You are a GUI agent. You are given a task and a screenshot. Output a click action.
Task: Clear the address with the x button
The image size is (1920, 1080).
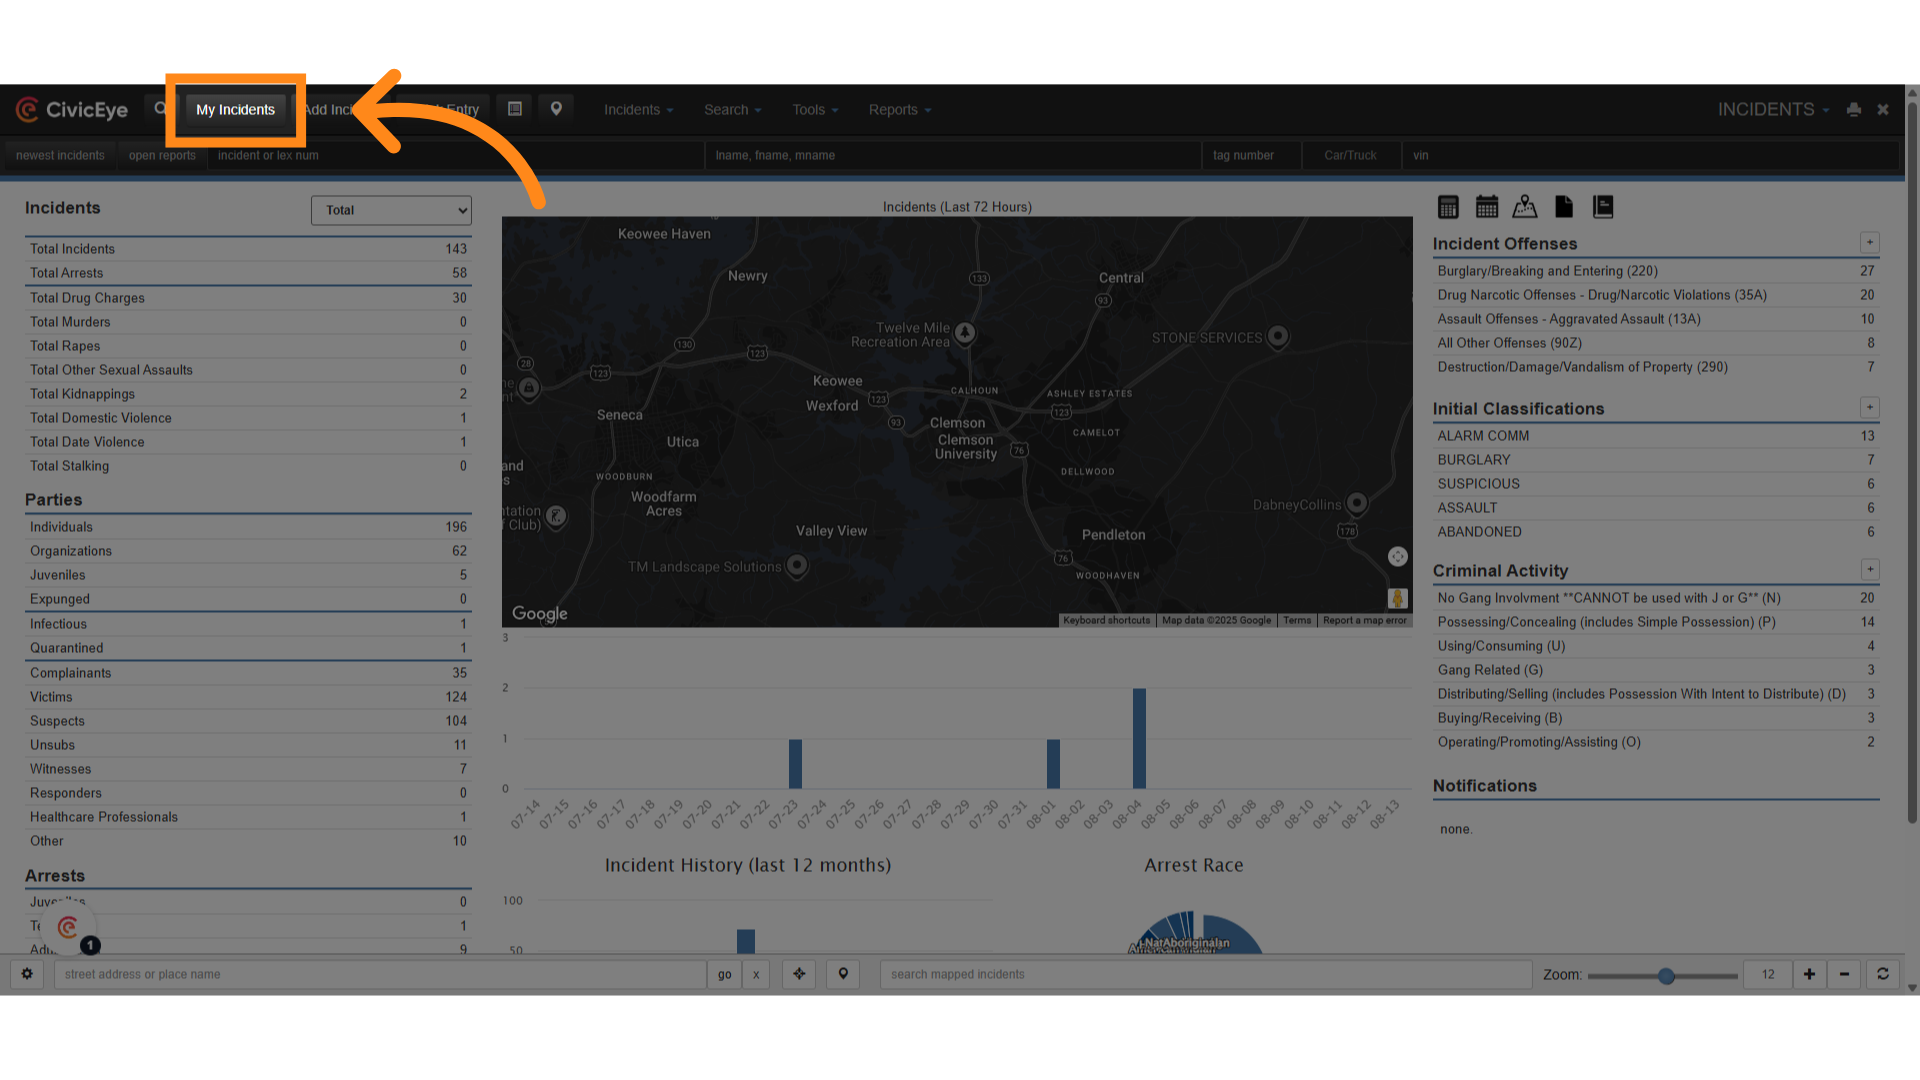tap(756, 974)
